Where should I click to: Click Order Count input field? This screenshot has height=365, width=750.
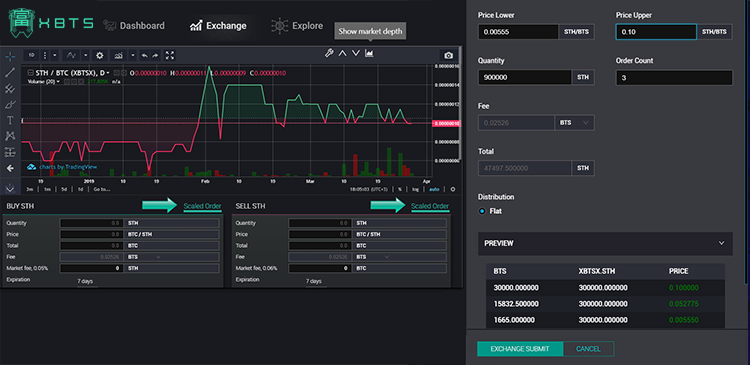[674, 77]
